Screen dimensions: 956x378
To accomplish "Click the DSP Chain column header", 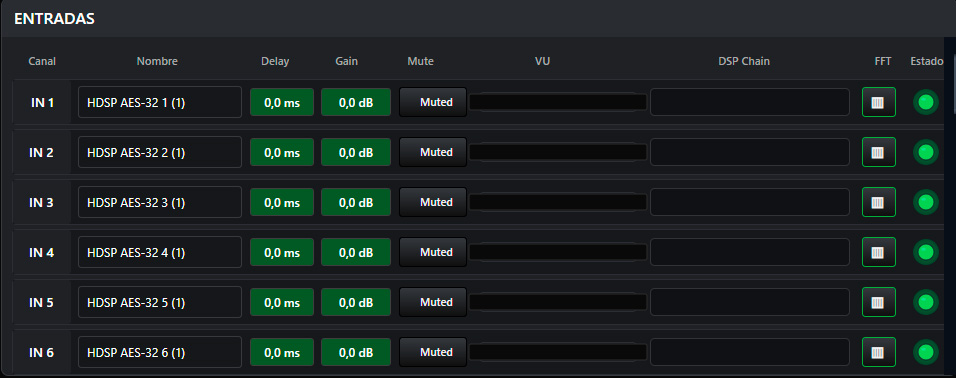I will [744, 62].
